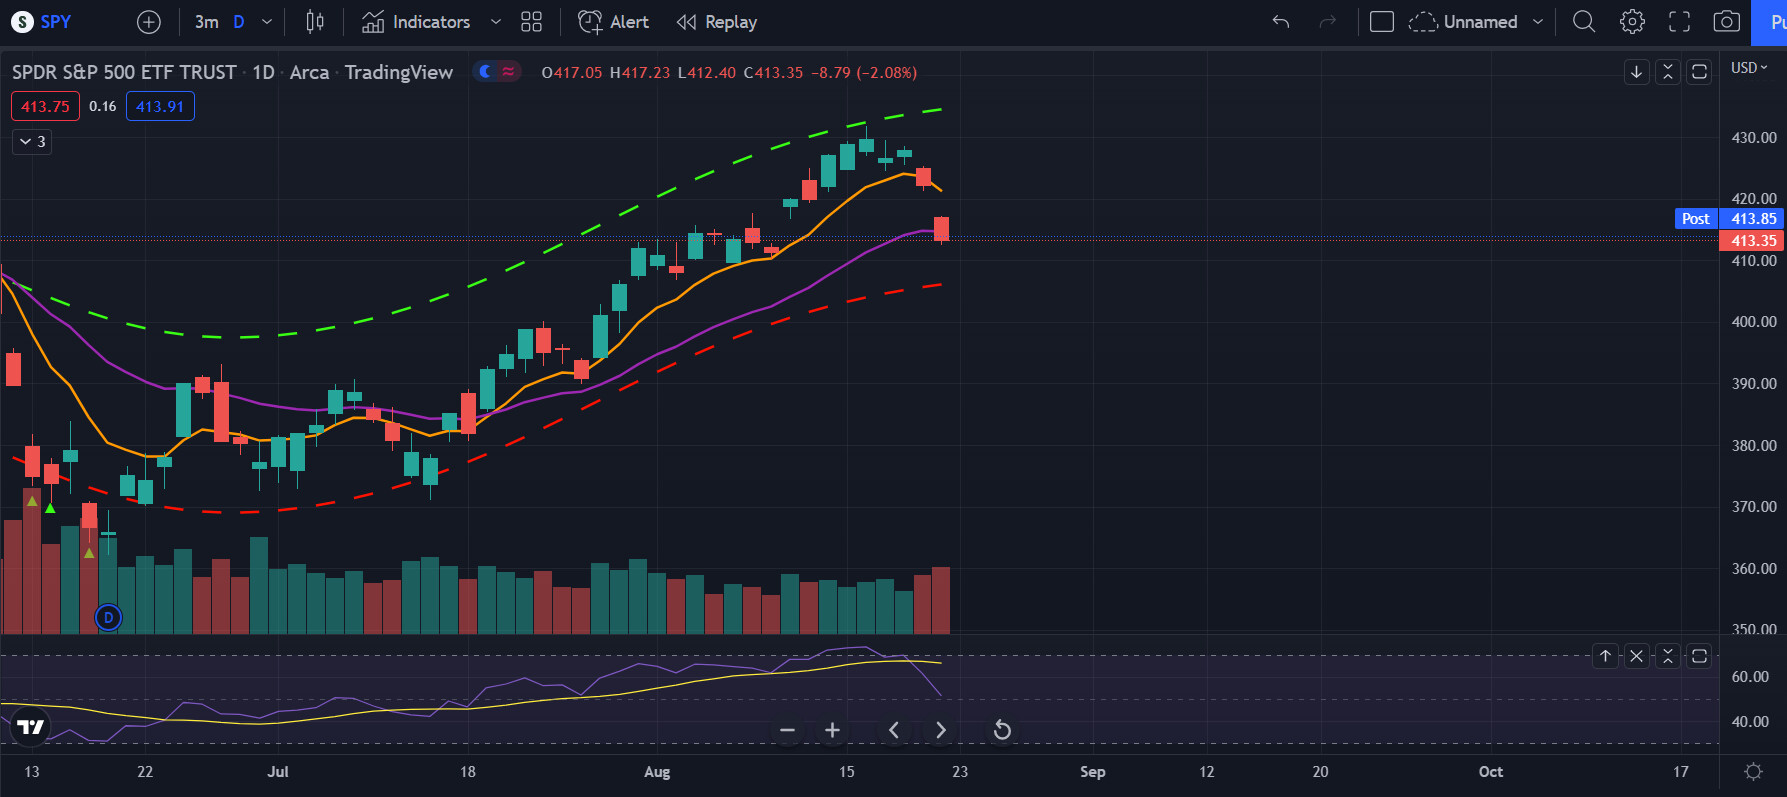Click the Post market price label
Screen dimensions: 1787x797
(x=1696, y=218)
